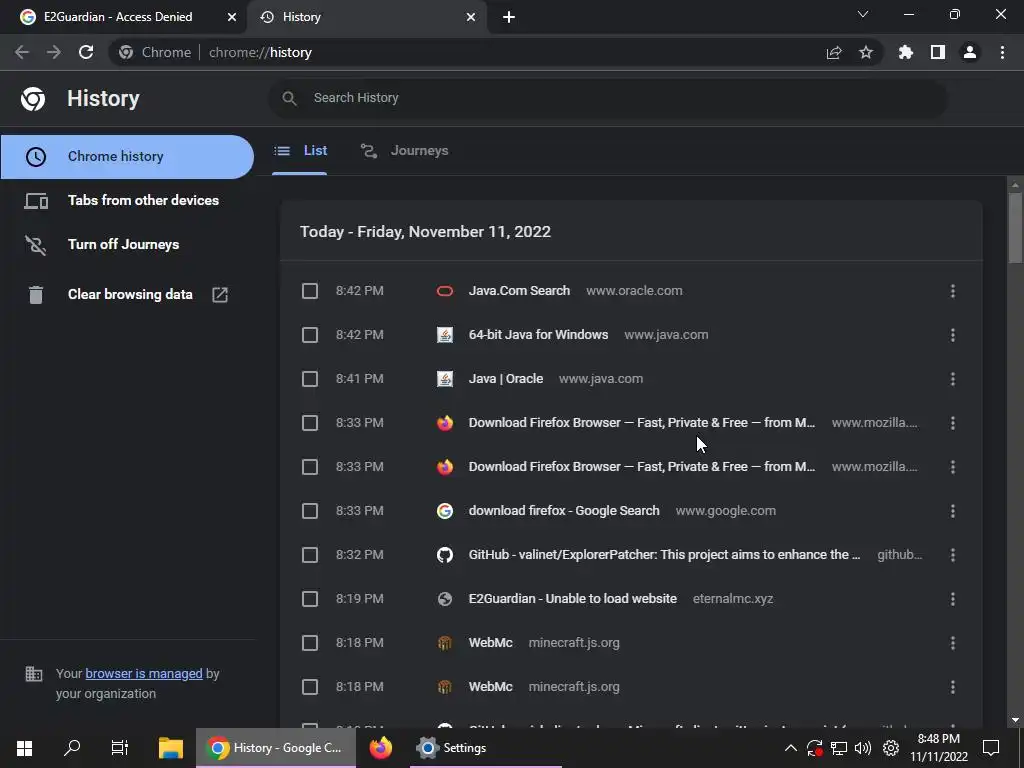This screenshot has height=768, width=1024.
Task: Open actions menu for 64-bit Java entry
Action: (953, 335)
